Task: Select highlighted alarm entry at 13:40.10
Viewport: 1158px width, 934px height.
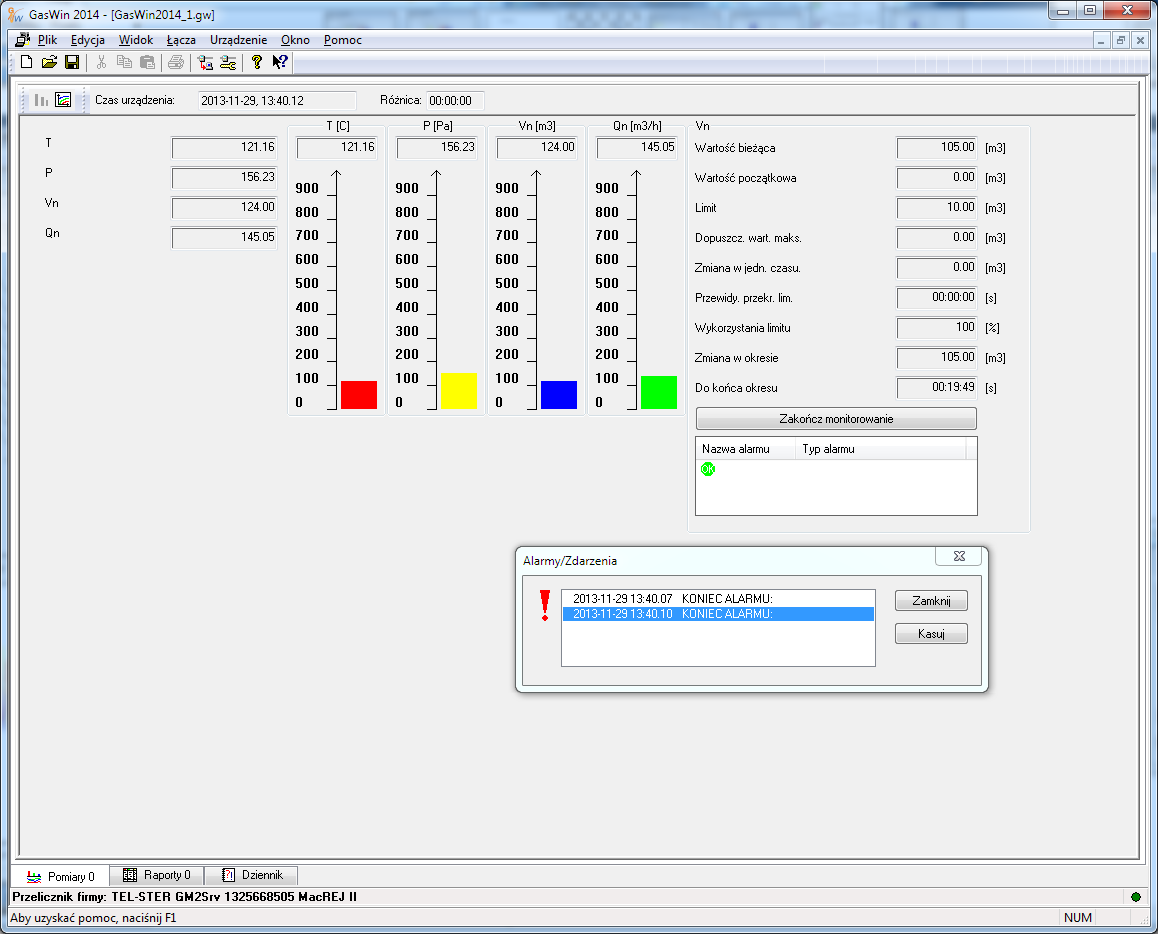Action: click(x=718, y=614)
